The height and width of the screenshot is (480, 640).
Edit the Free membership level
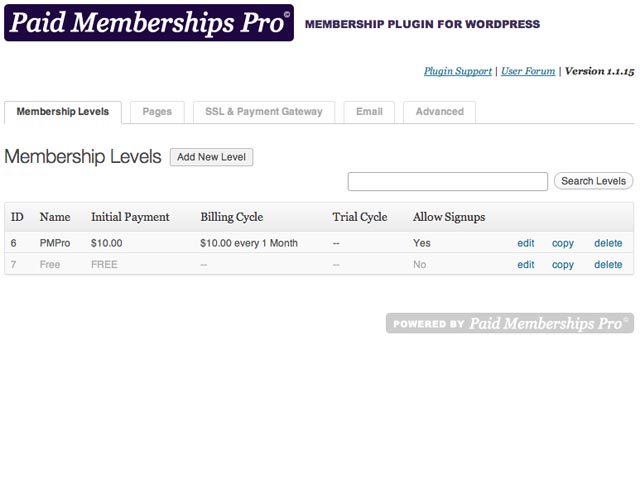526,265
